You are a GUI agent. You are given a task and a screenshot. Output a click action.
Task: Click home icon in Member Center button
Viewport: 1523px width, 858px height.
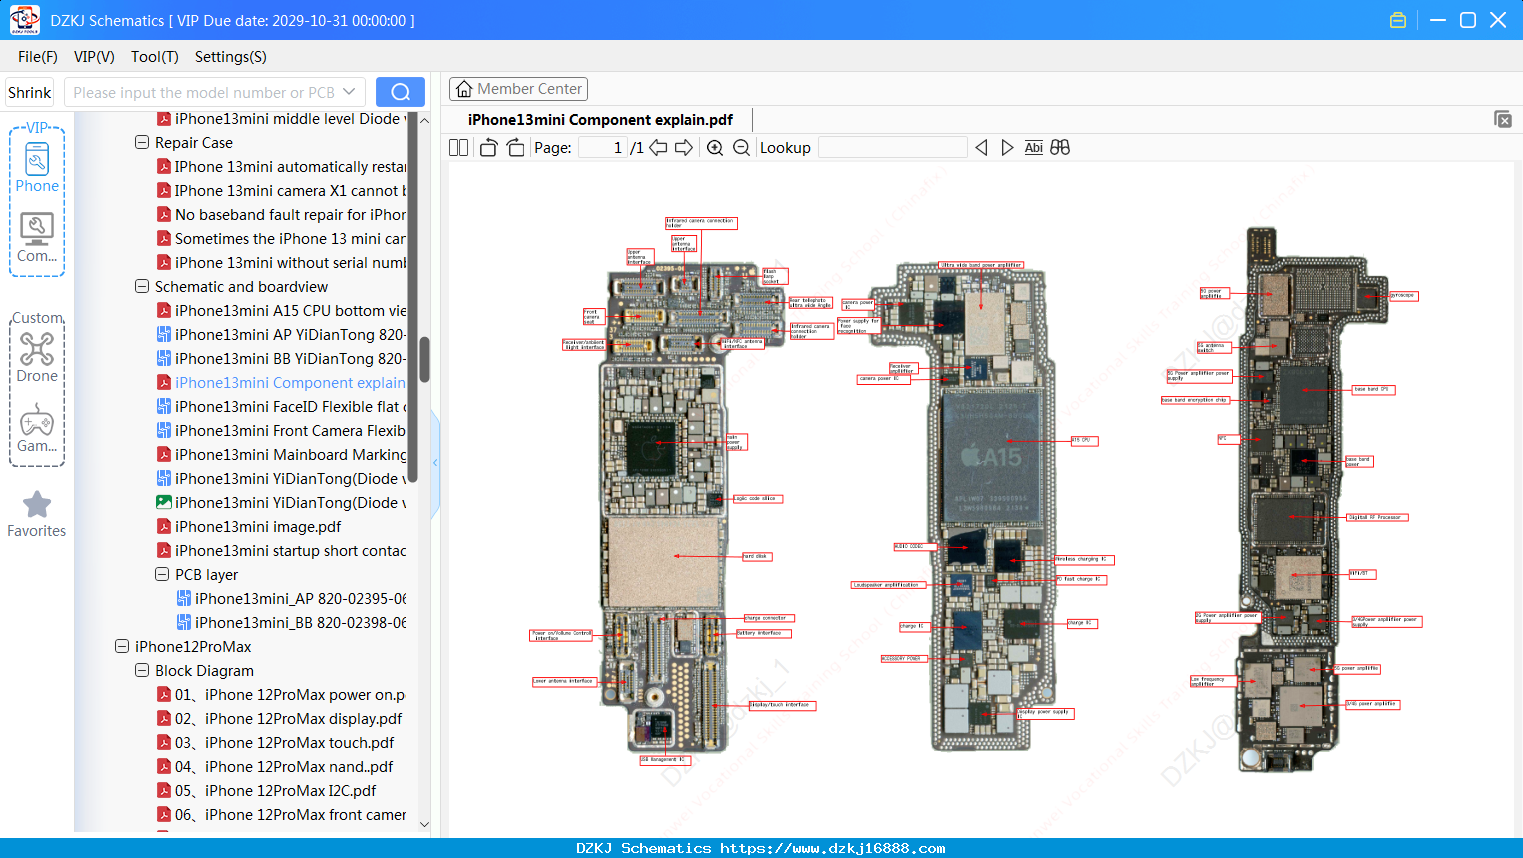pos(464,89)
